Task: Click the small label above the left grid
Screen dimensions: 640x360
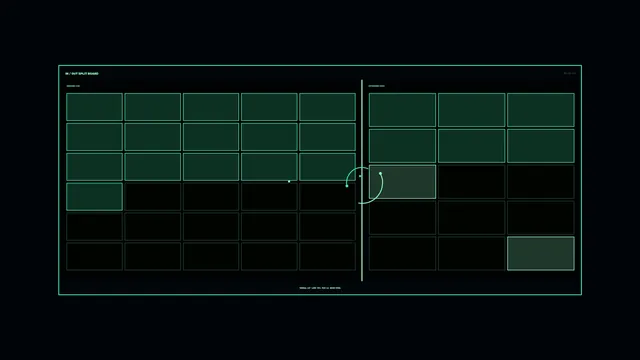Action: (x=73, y=86)
